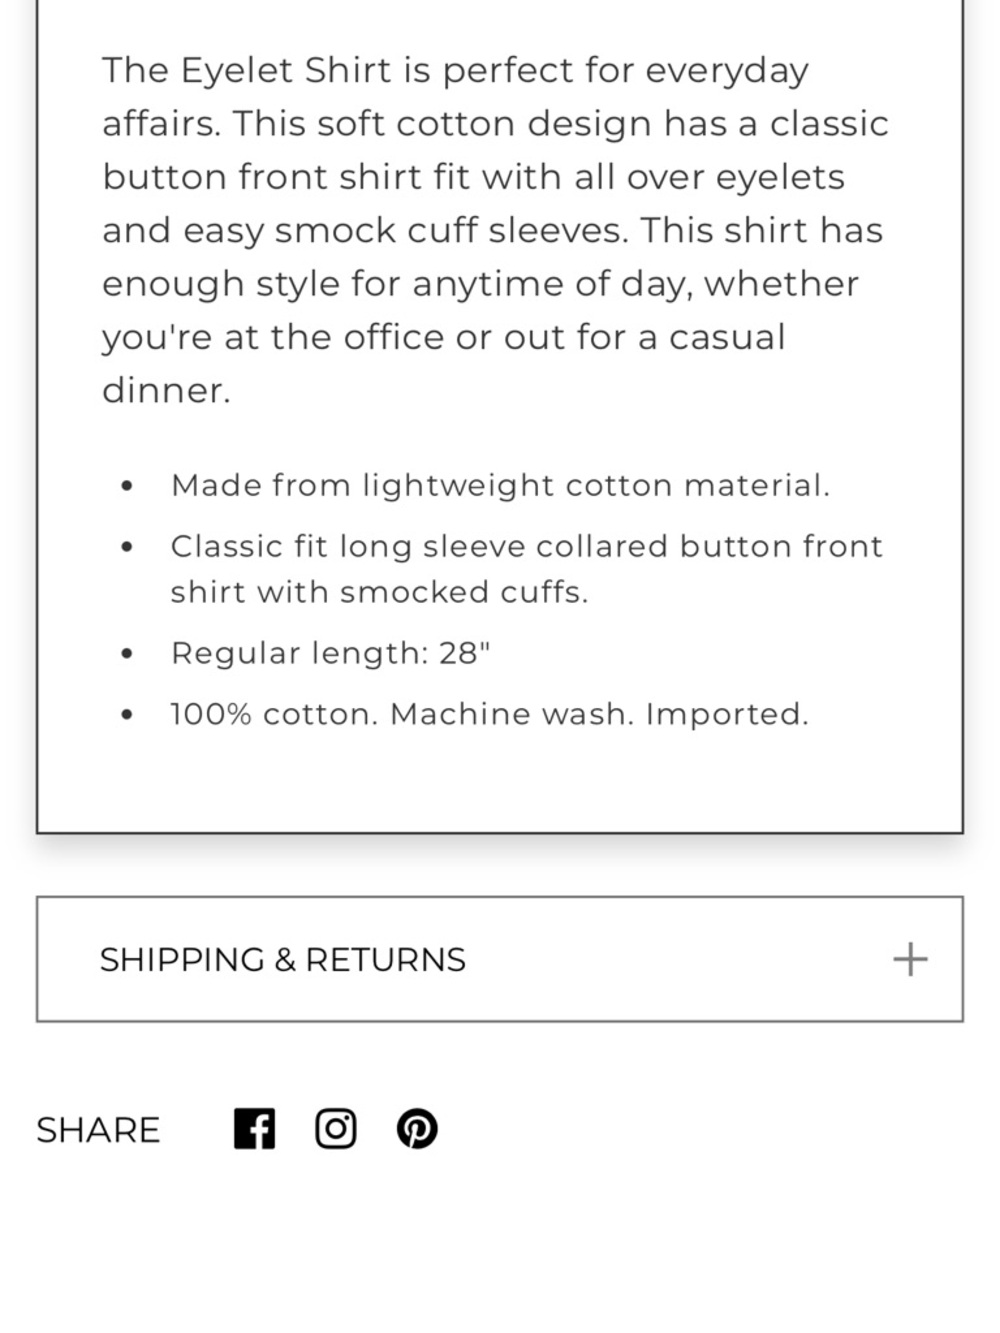Open the SHIPPING & RETURNS section title
This screenshot has height=1333, width=1000.
coord(283,959)
